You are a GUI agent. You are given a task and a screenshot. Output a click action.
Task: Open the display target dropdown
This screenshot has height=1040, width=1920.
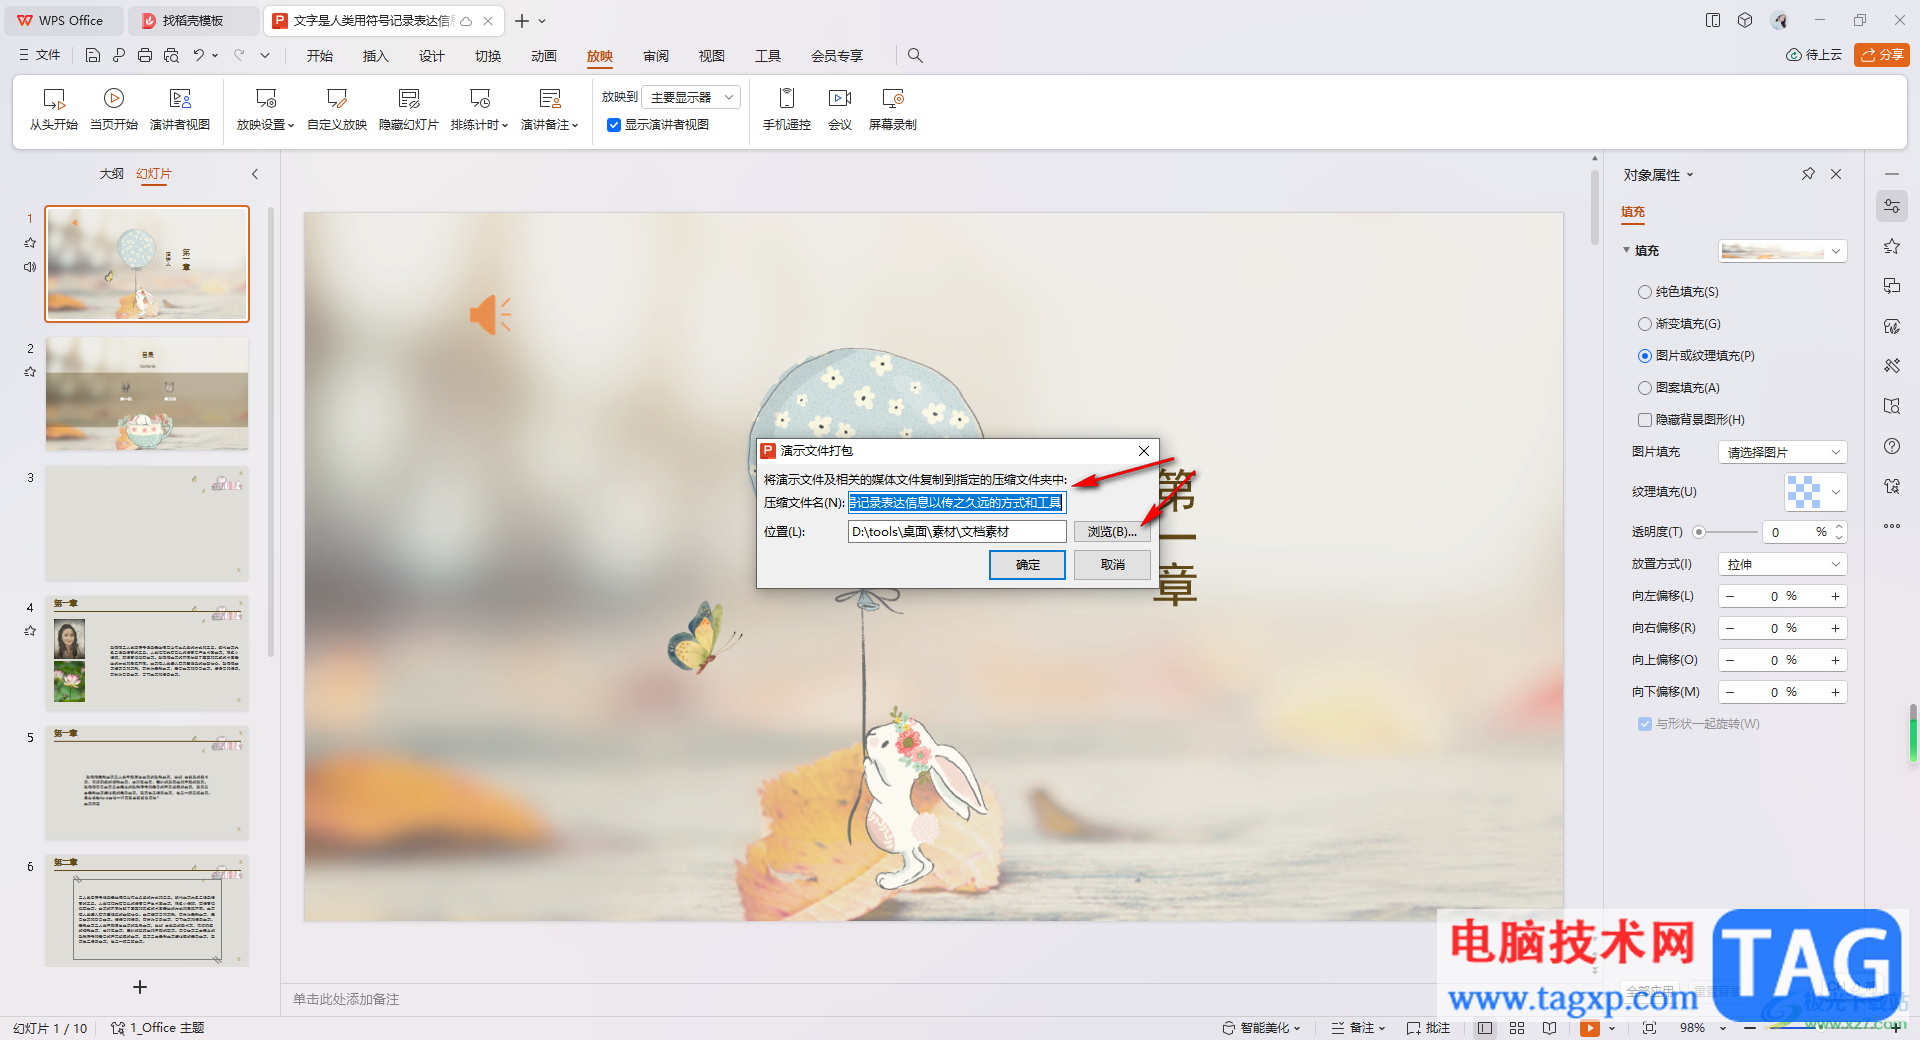[x=691, y=97]
